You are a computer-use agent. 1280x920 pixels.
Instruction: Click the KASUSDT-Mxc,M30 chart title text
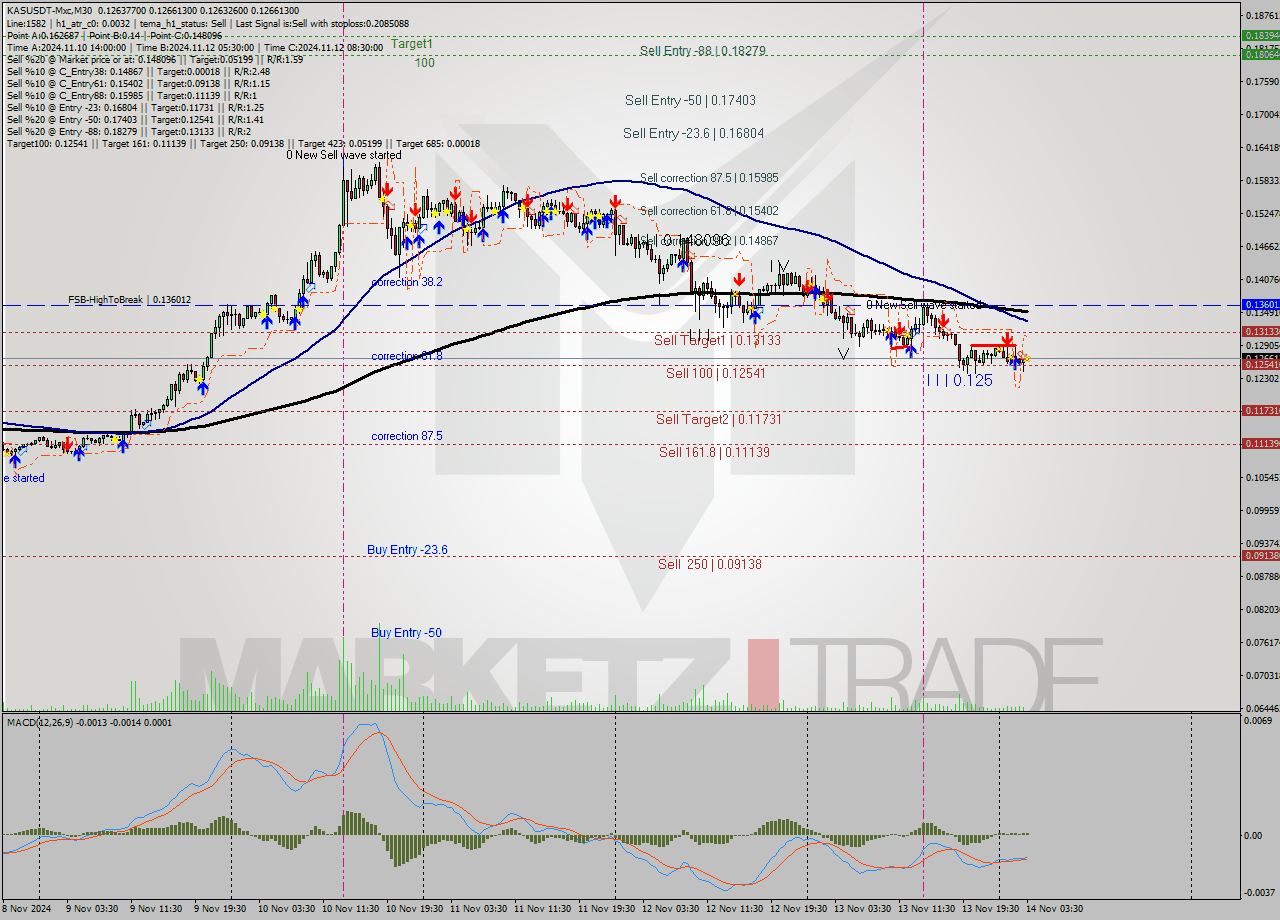tap(49, 11)
